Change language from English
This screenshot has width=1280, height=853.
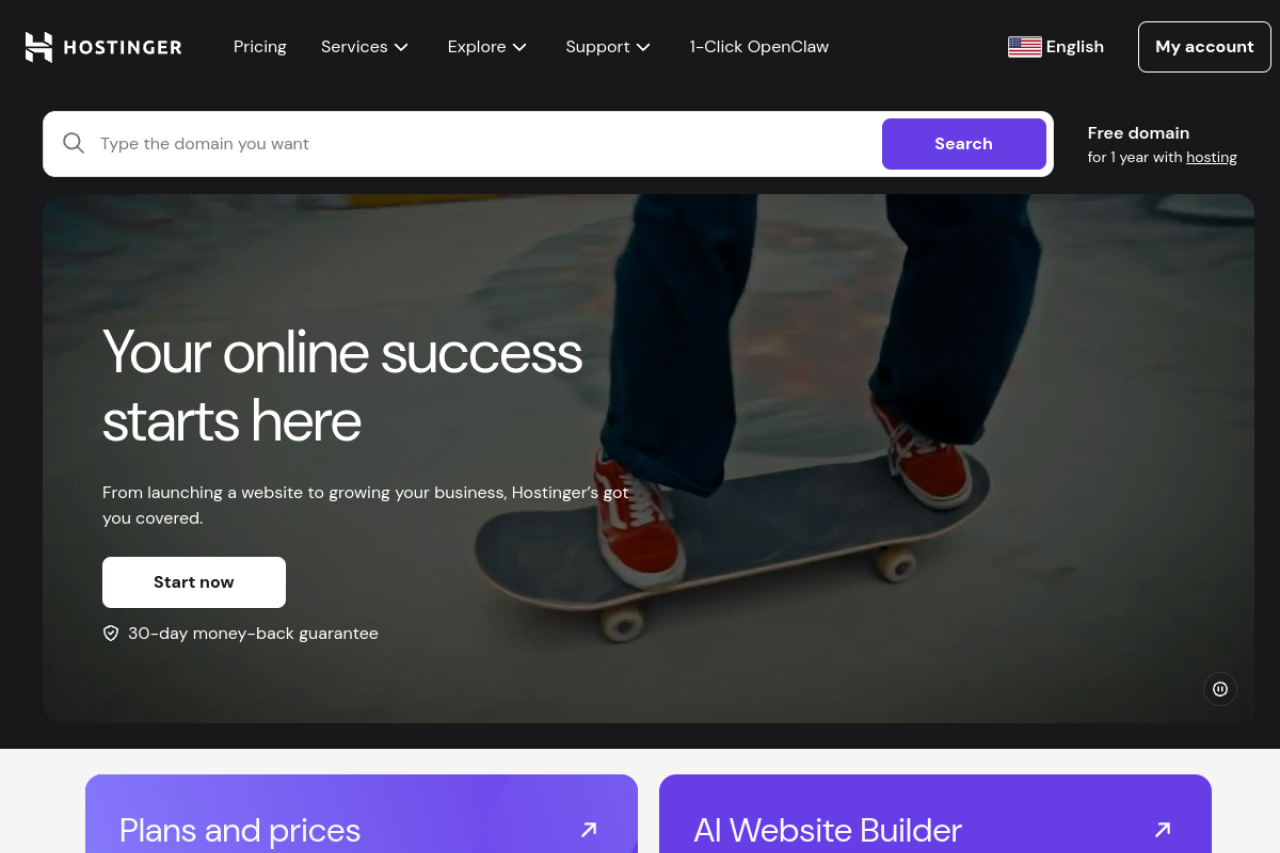pyautogui.click(x=1056, y=47)
